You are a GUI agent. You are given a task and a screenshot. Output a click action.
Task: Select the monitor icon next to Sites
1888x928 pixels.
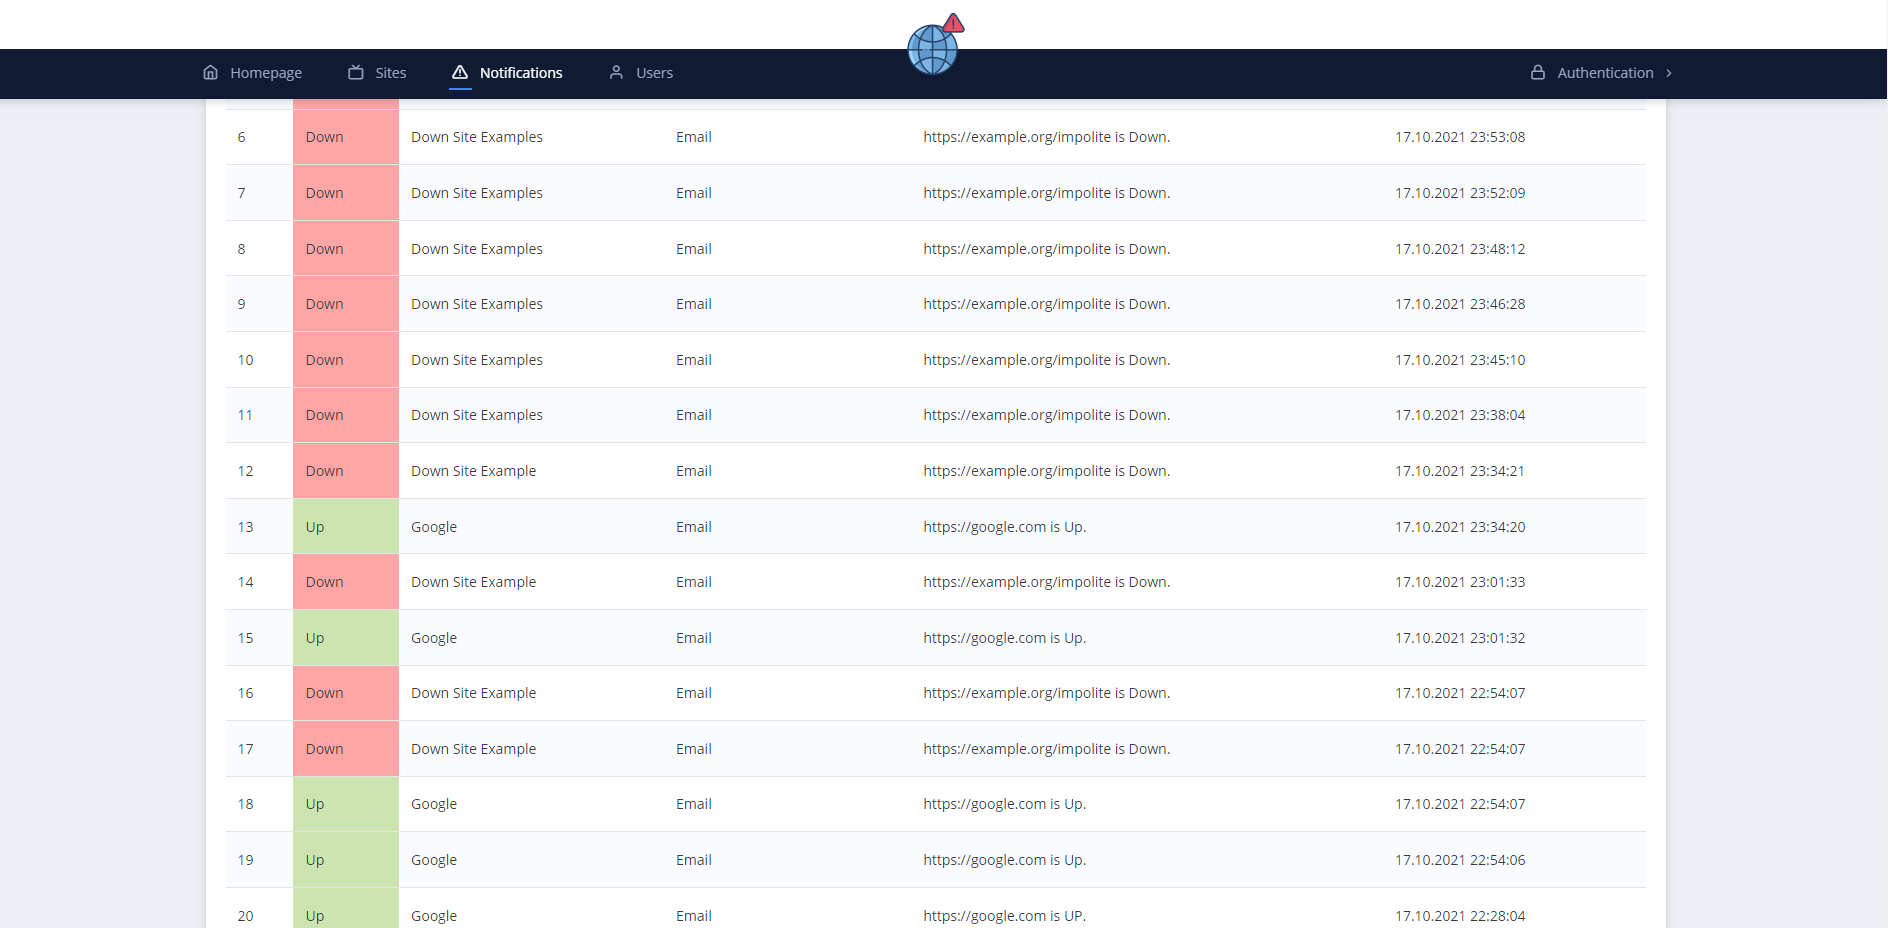click(x=356, y=72)
